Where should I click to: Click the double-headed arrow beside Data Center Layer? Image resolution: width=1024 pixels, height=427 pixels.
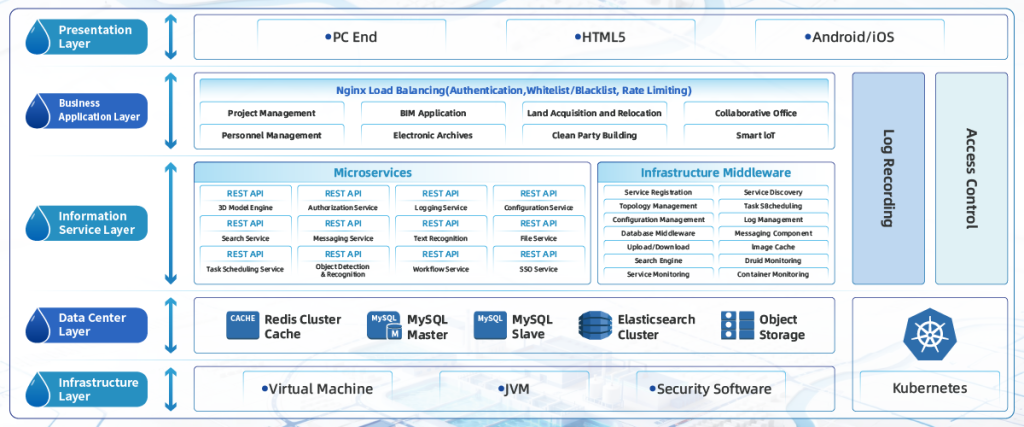coord(171,326)
